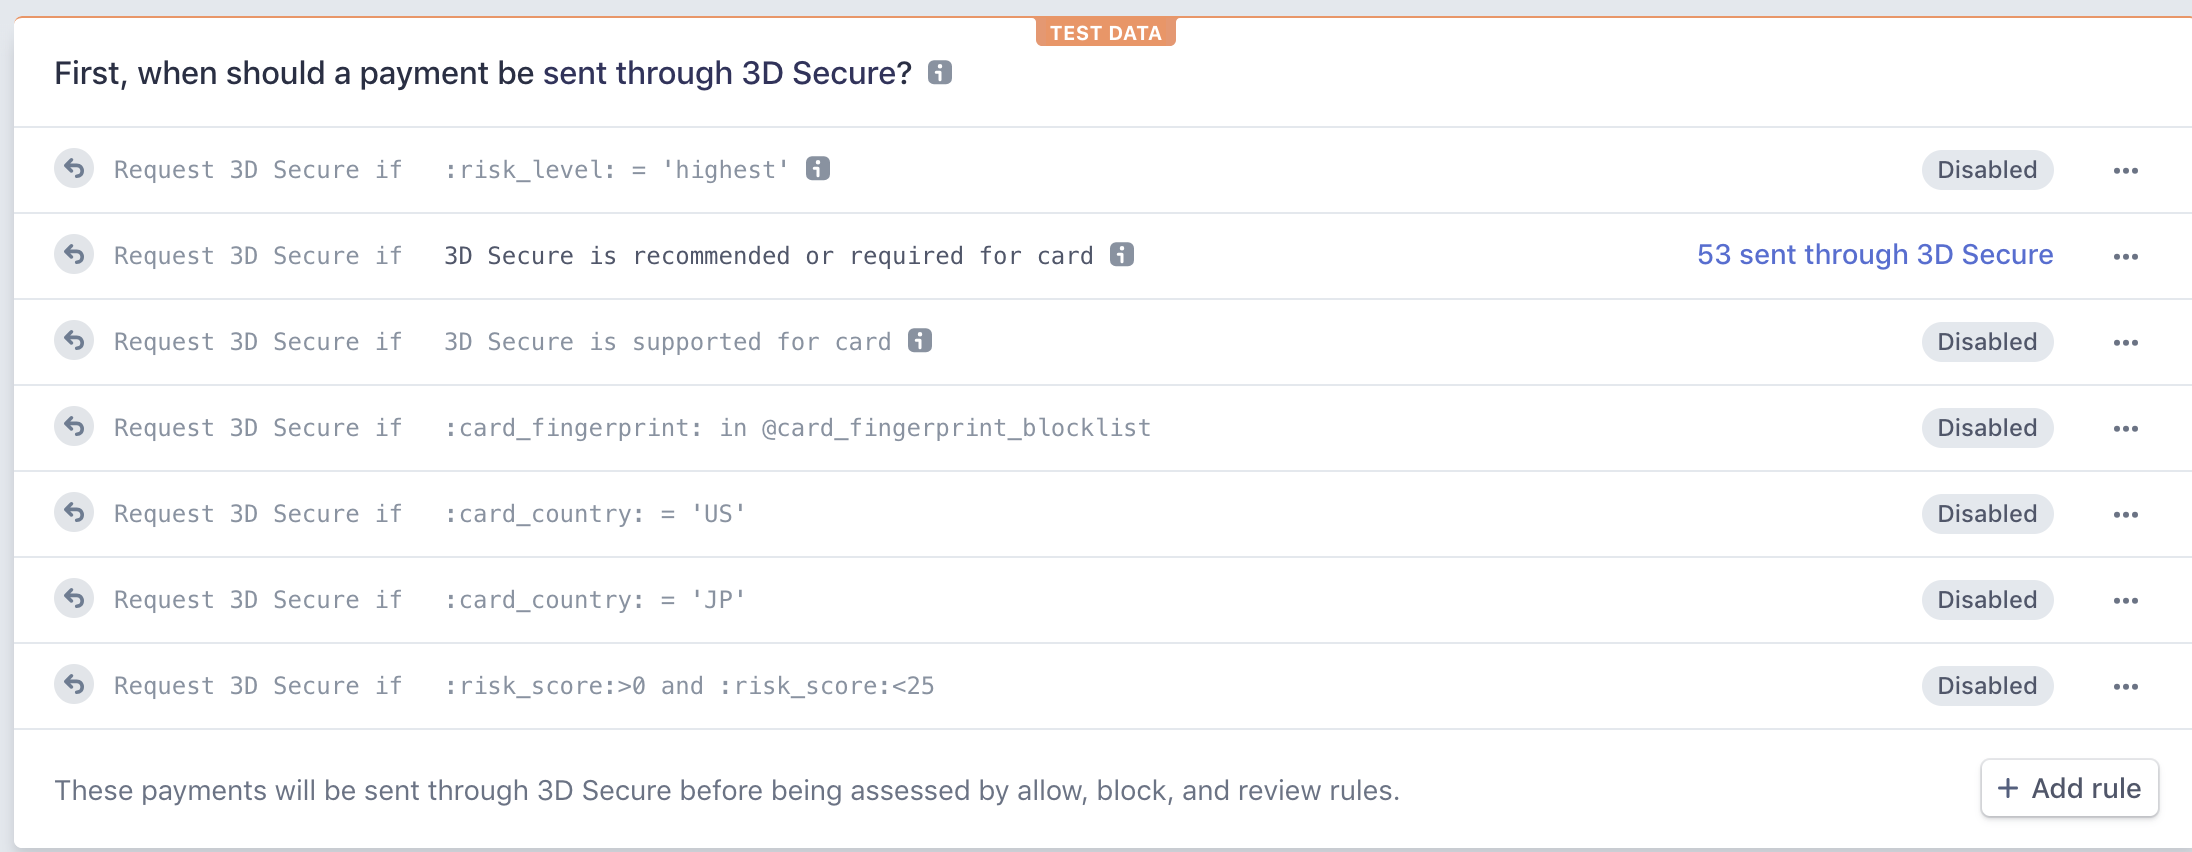Screen dimensions: 2192x852
Task: Click the 3D Secure arrow icon on risk_level rule
Action: [74, 169]
